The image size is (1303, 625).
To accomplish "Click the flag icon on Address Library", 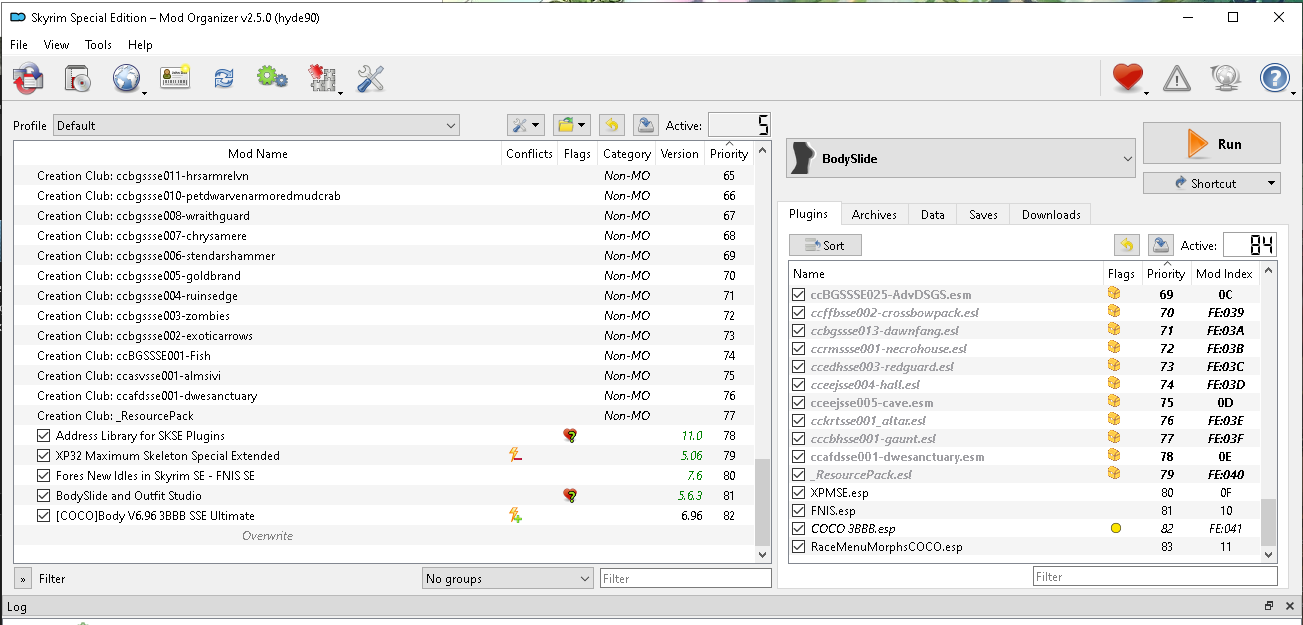I will click(x=570, y=436).
